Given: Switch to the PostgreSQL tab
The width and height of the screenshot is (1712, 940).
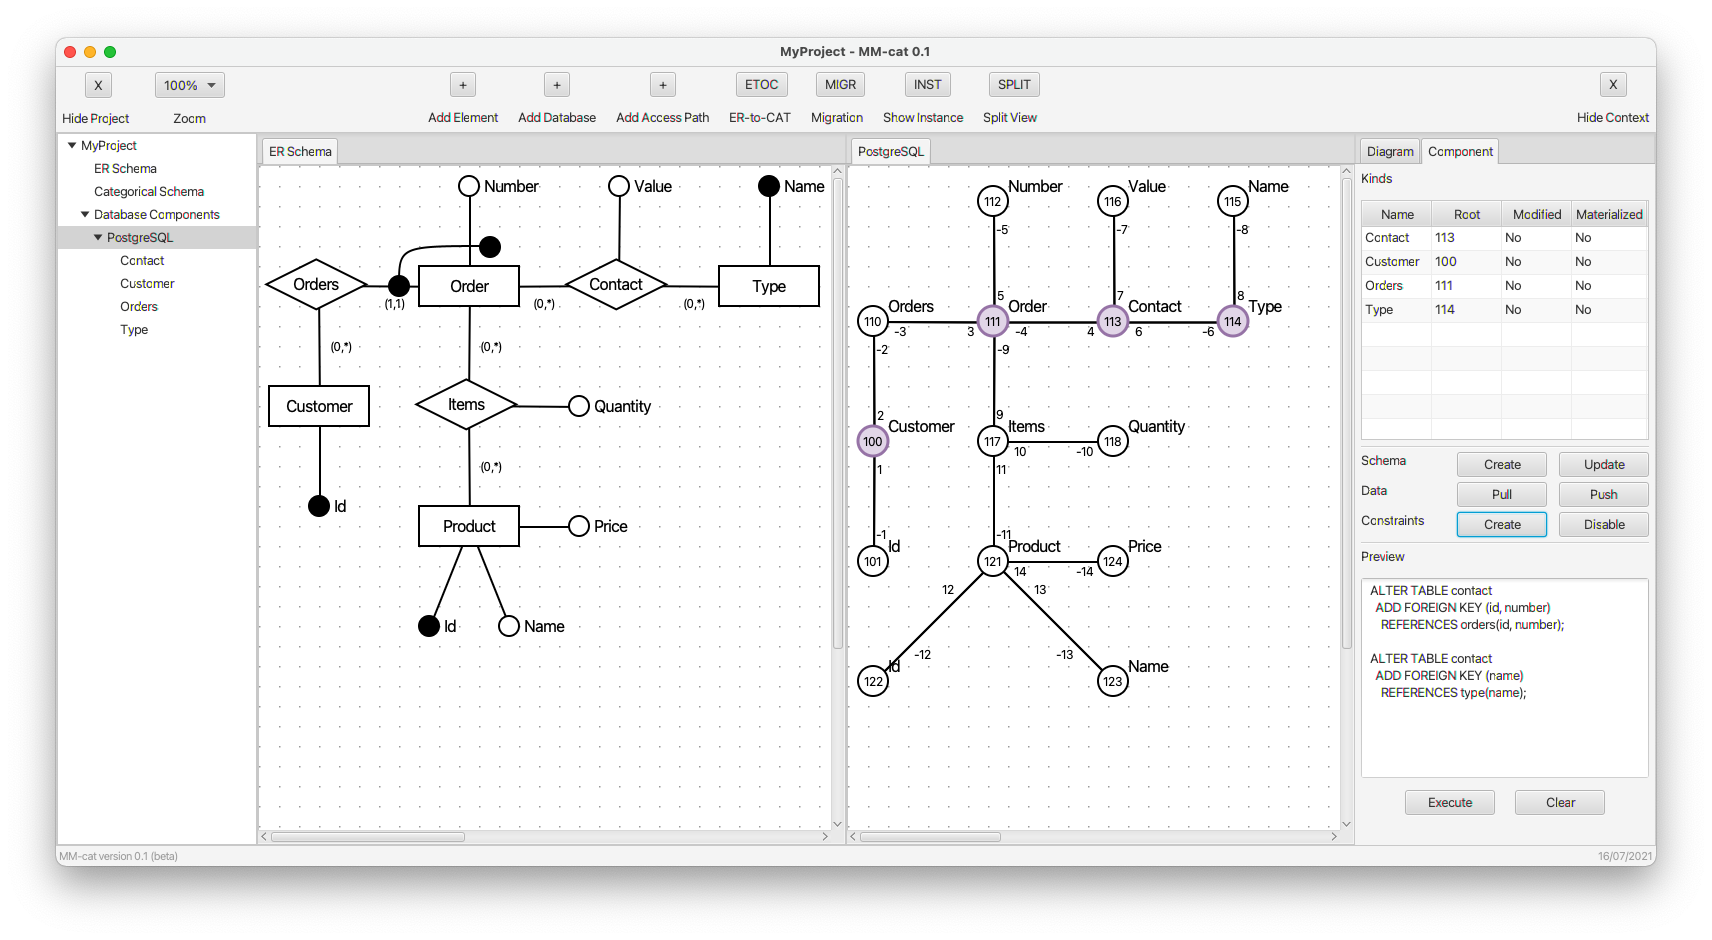Looking at the screenshot, I should [x=891, y=152].
